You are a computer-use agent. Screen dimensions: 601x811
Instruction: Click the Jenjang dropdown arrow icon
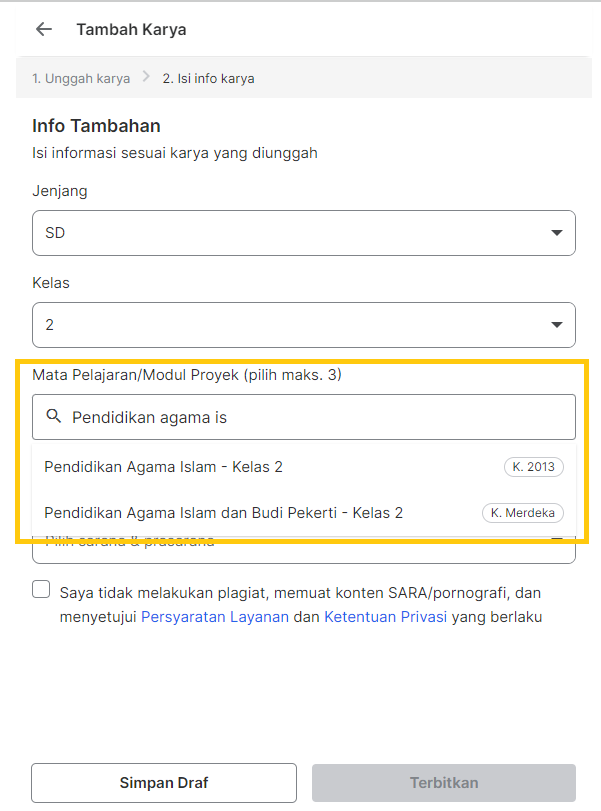(558, 232)
